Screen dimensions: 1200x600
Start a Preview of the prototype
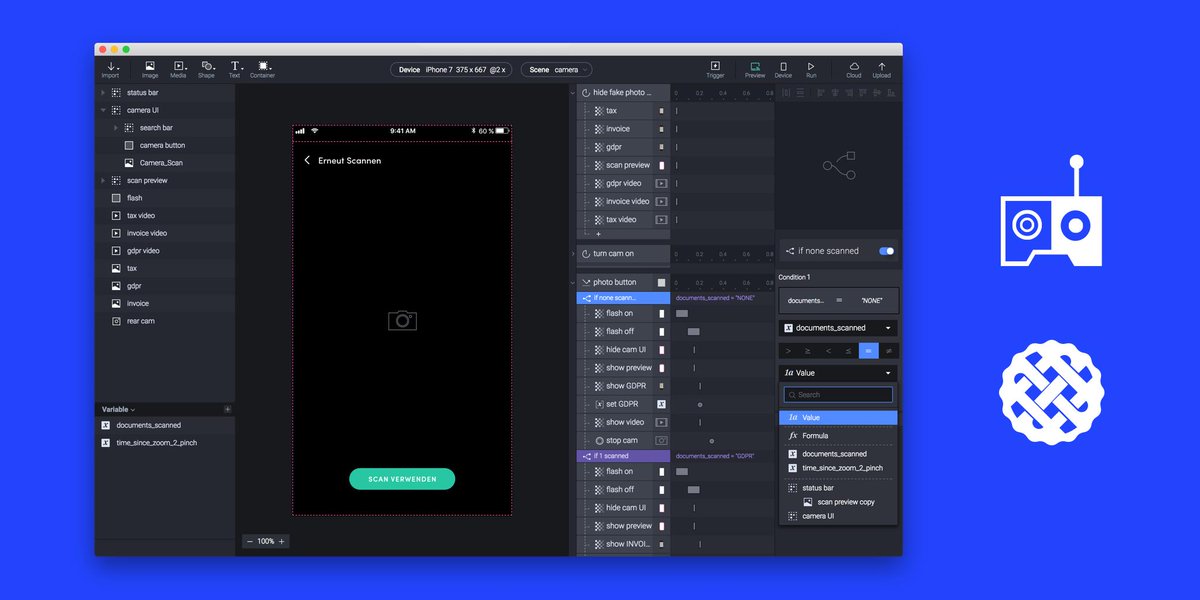pos(753,68)
